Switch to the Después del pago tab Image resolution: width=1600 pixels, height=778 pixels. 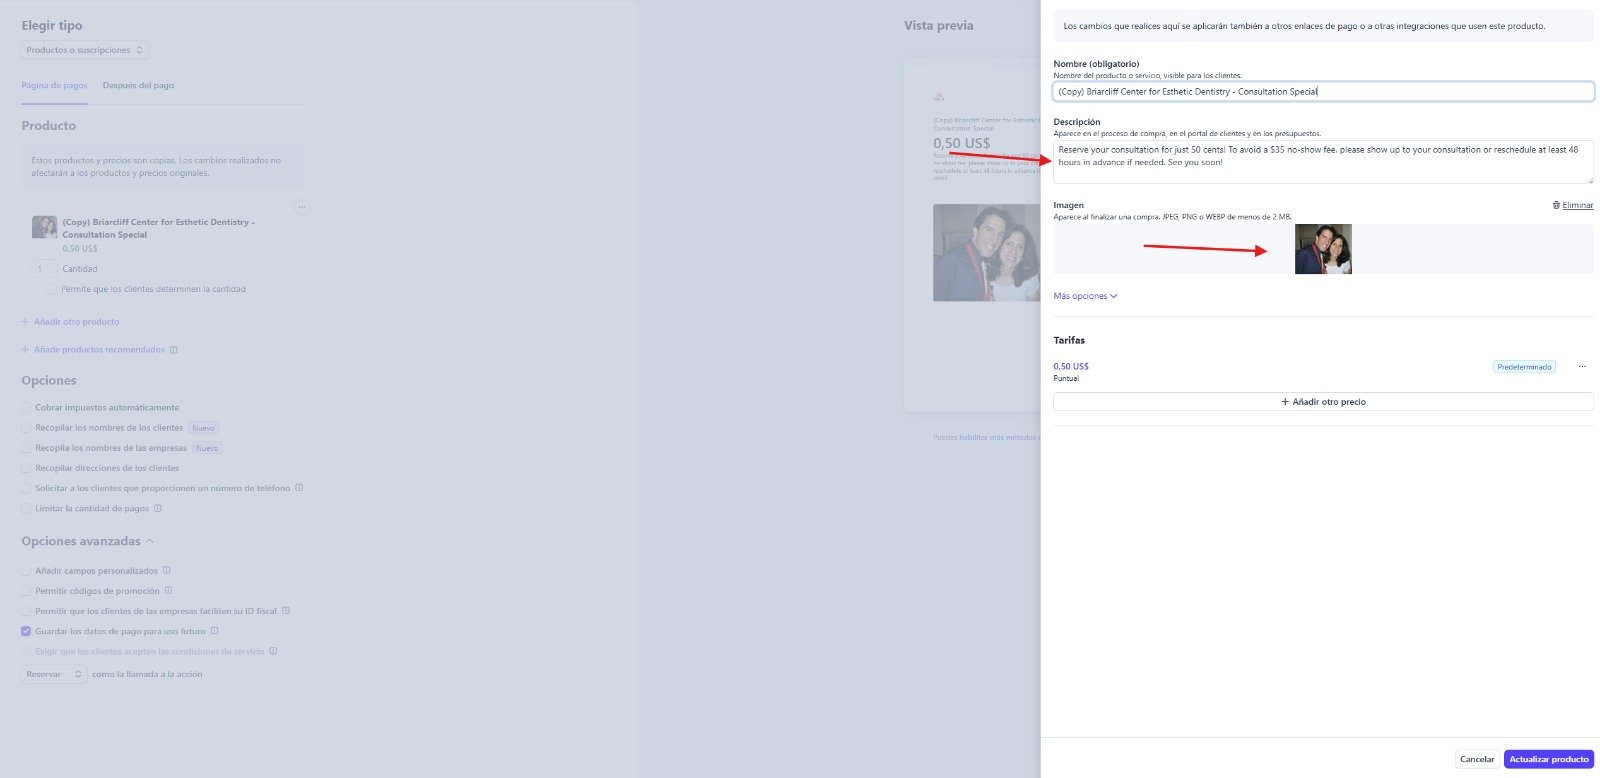tap(138, 86)
